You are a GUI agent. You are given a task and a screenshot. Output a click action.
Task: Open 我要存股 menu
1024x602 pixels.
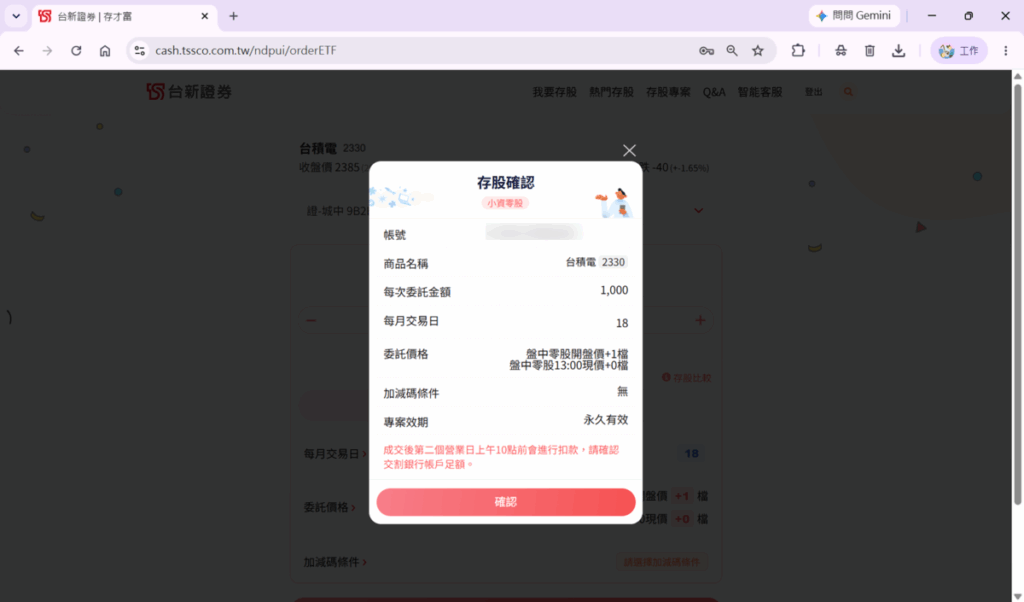554,92
